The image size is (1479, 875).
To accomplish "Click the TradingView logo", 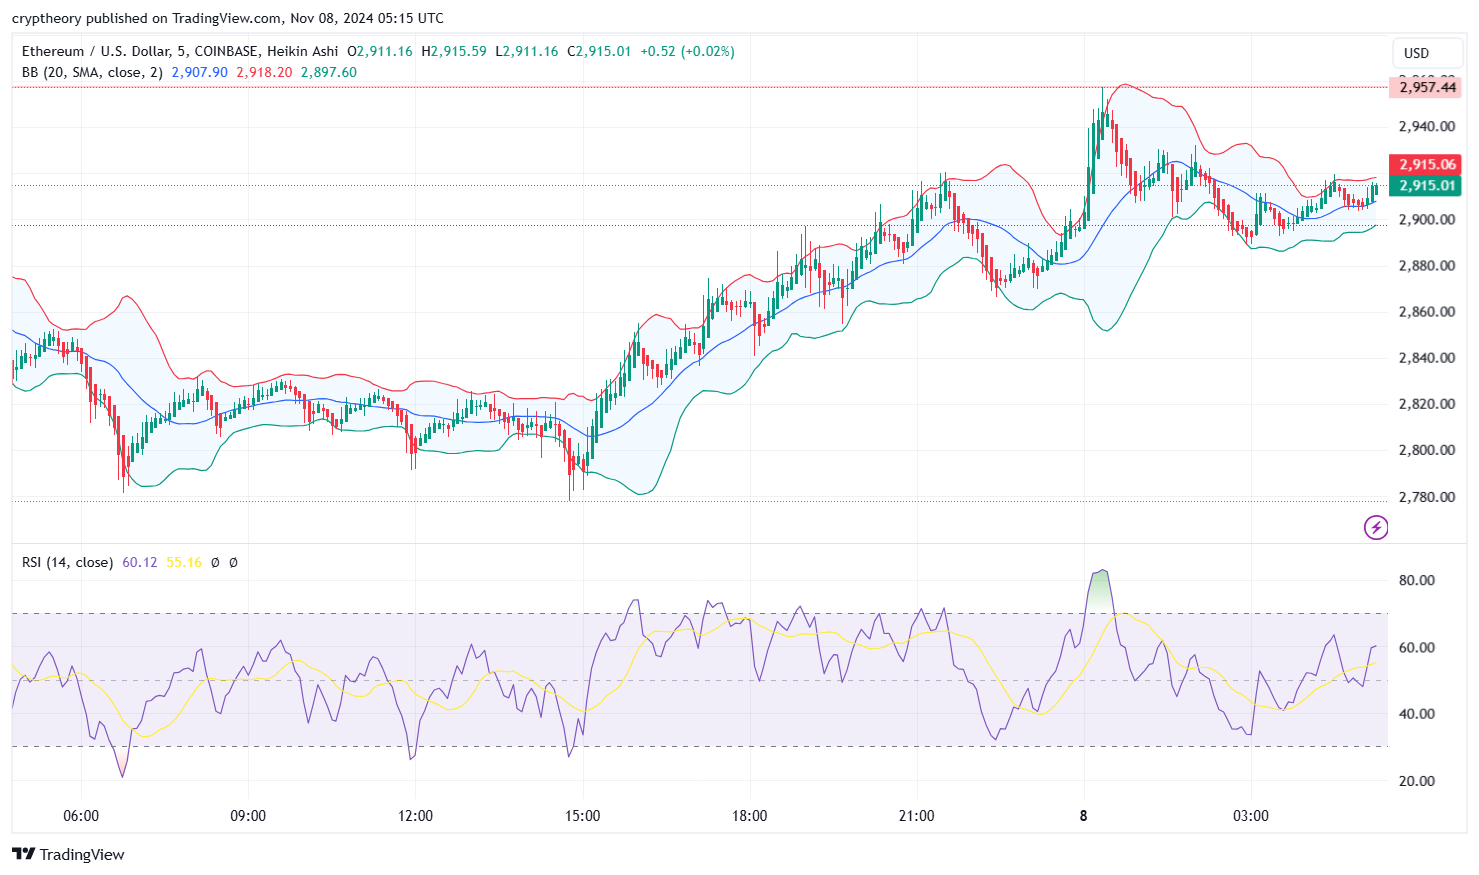I will 68,854.
